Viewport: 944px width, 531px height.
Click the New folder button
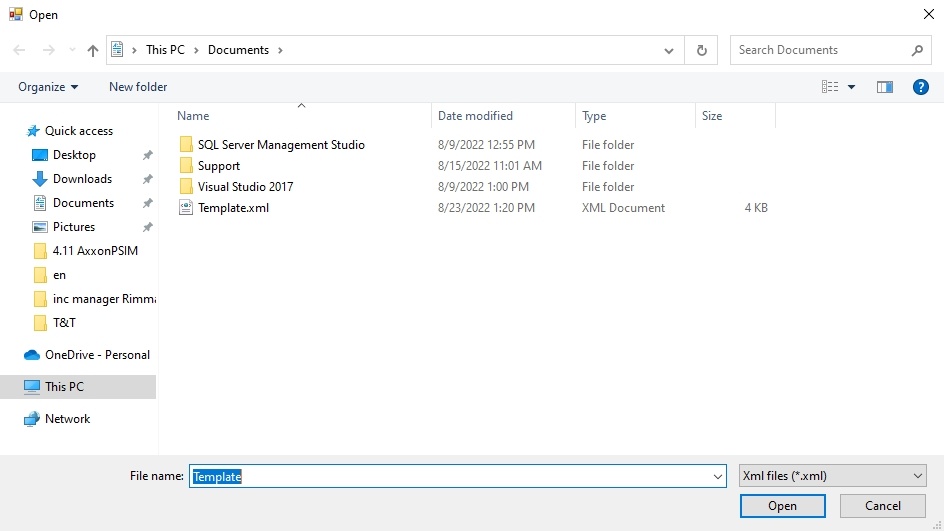(x=138, y=87)
